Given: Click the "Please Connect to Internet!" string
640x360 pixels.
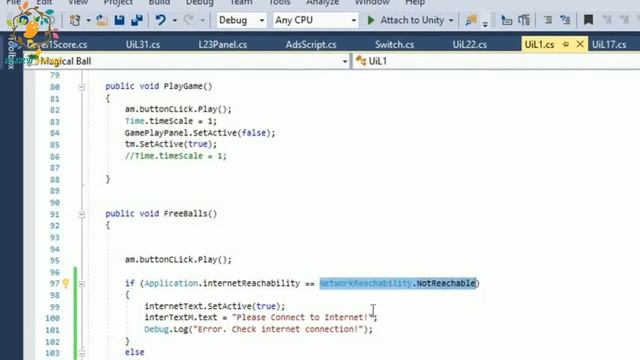Looking at the screenshot, I should (302, 317).
